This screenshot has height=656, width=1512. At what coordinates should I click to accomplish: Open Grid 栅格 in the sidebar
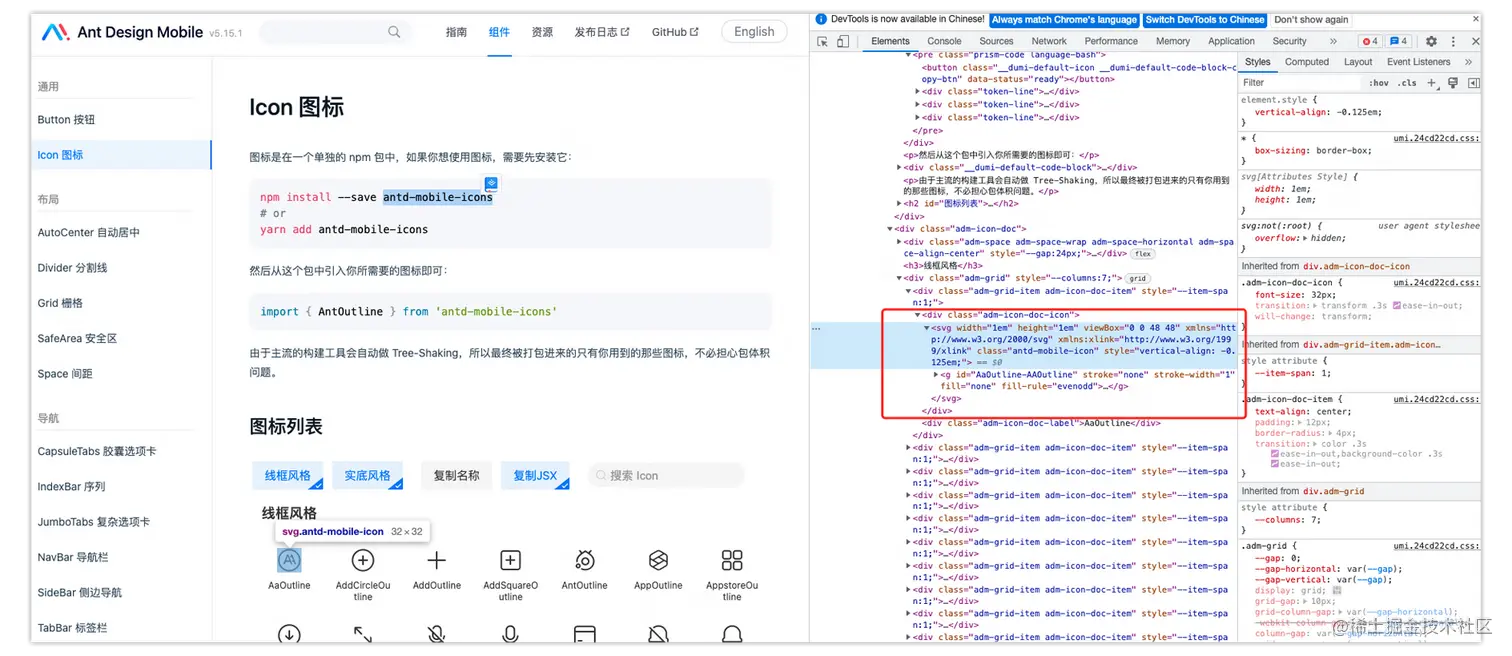click(x=60, y=303)
